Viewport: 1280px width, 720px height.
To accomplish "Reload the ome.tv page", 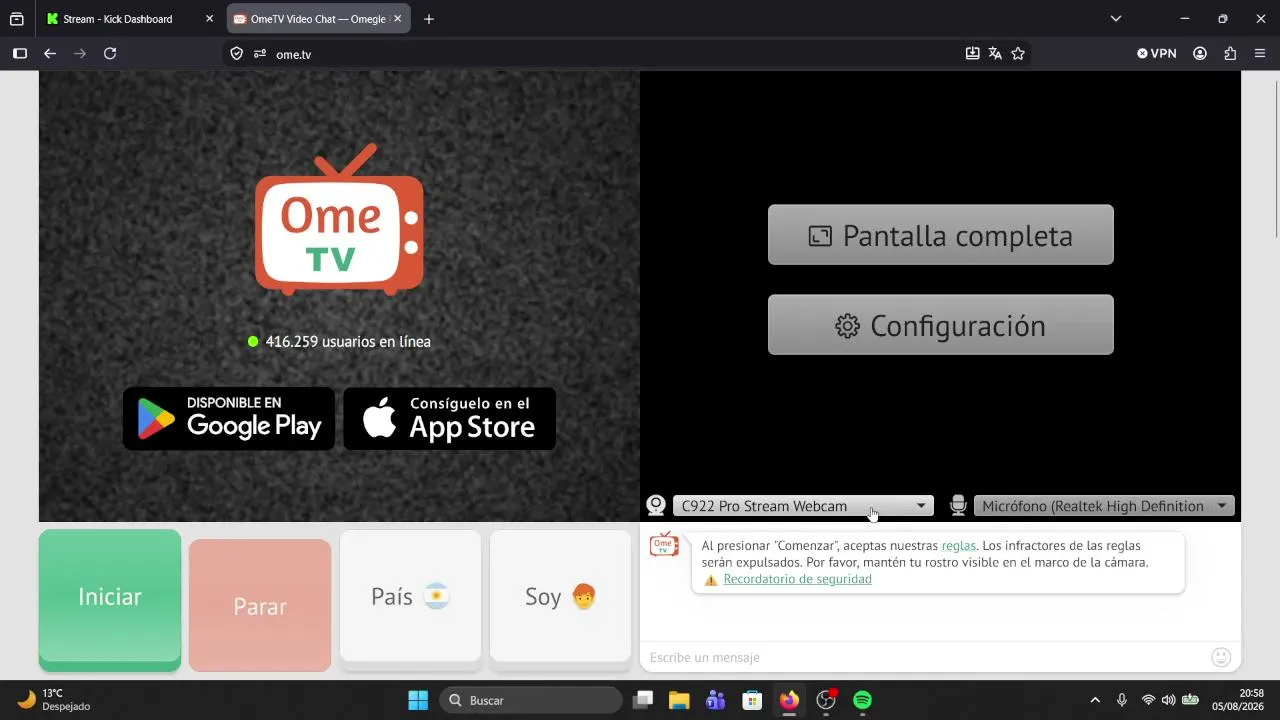I will (110, 54).
